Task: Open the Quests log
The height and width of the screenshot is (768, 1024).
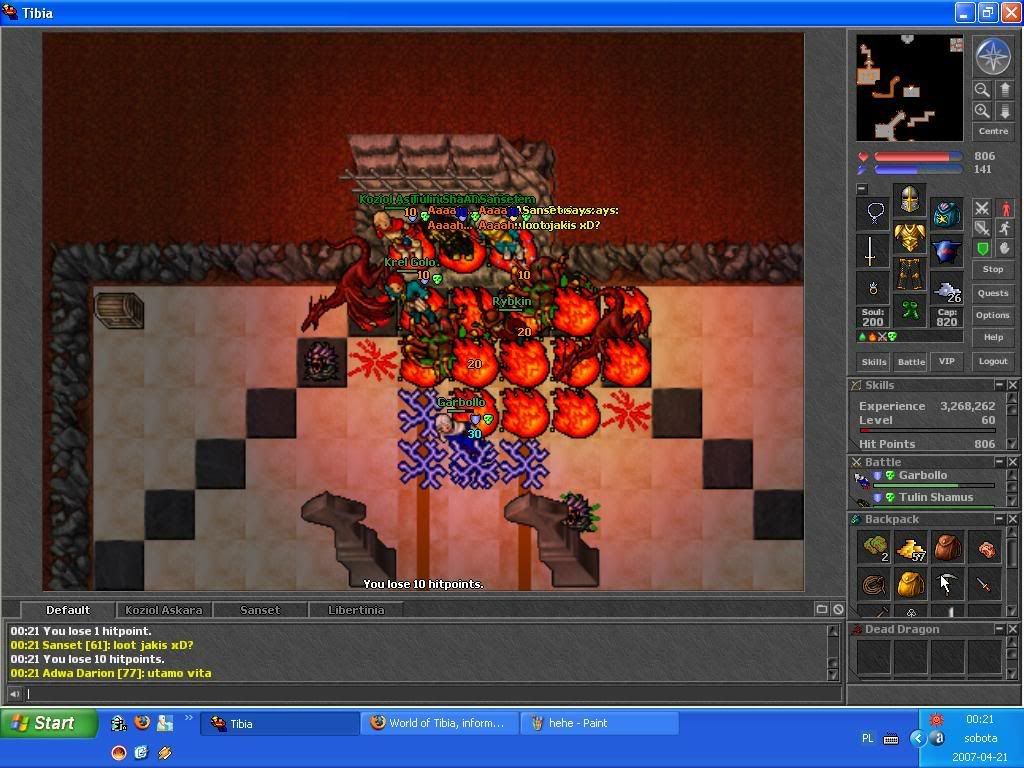Action: tap(993, 293)
